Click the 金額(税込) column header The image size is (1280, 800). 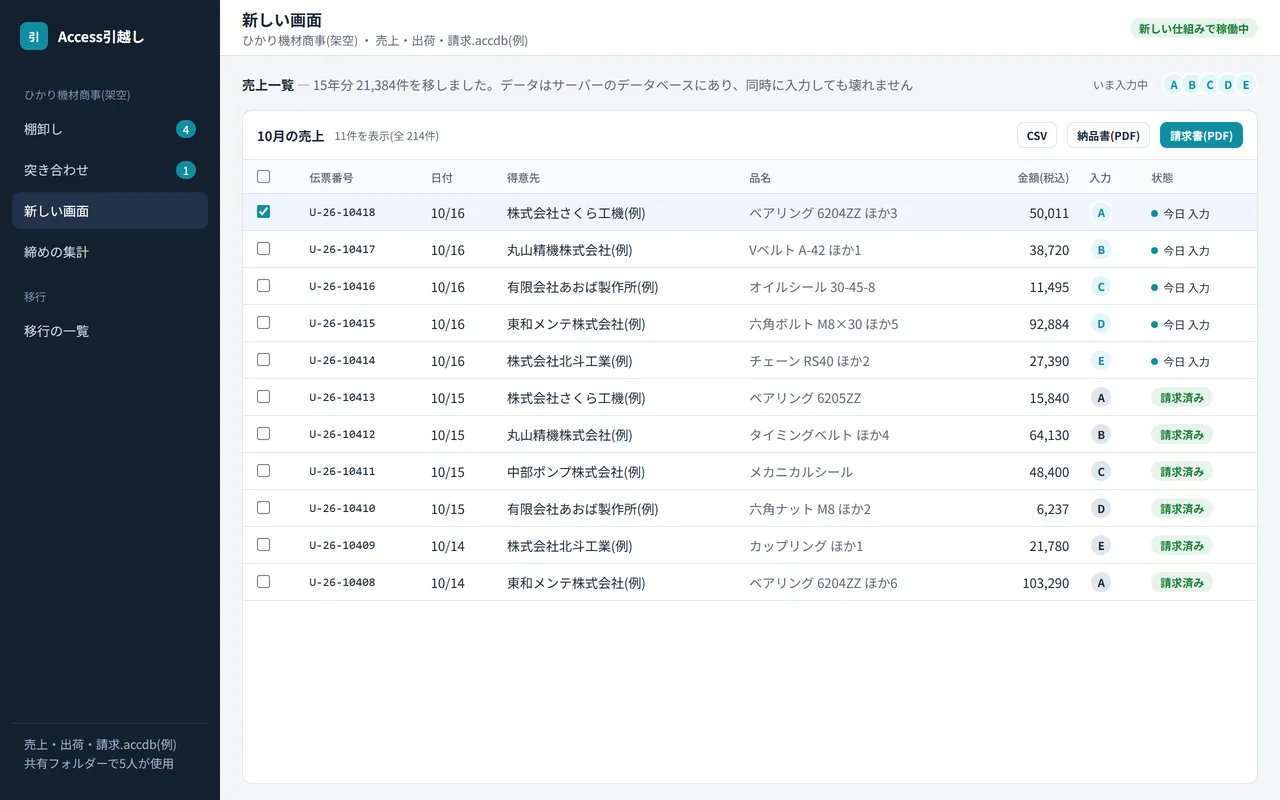click(x=1043, y=178)
